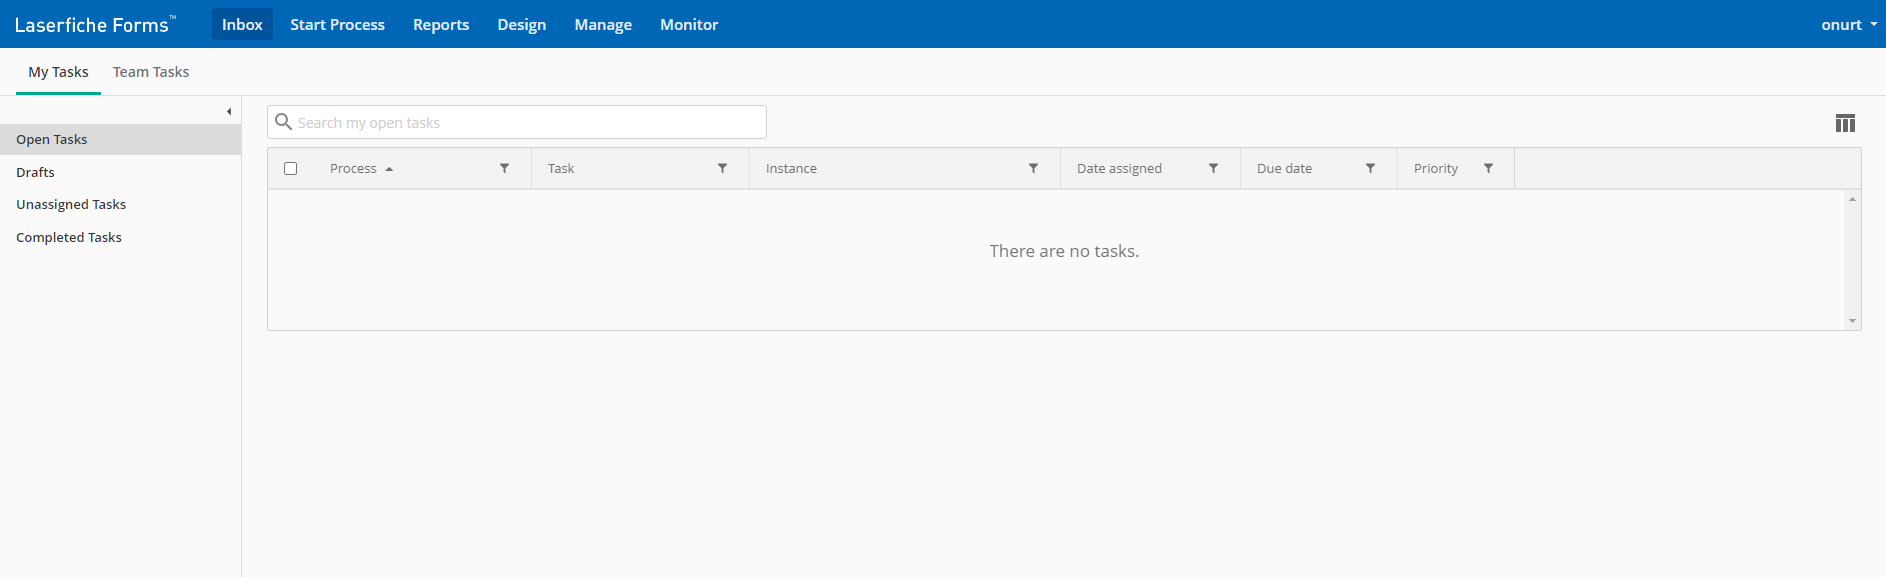This screenshot has width=1886, height=577.
Task: Sort by the Process column header
Action: click(x=354, y=168)
